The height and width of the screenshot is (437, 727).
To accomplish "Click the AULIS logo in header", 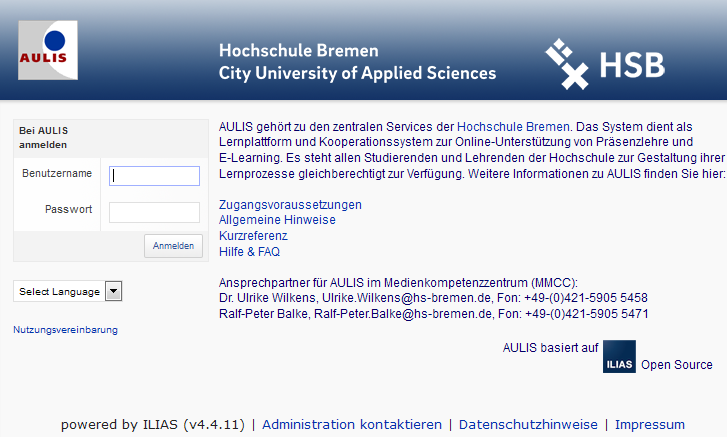I will click(47, 50).
